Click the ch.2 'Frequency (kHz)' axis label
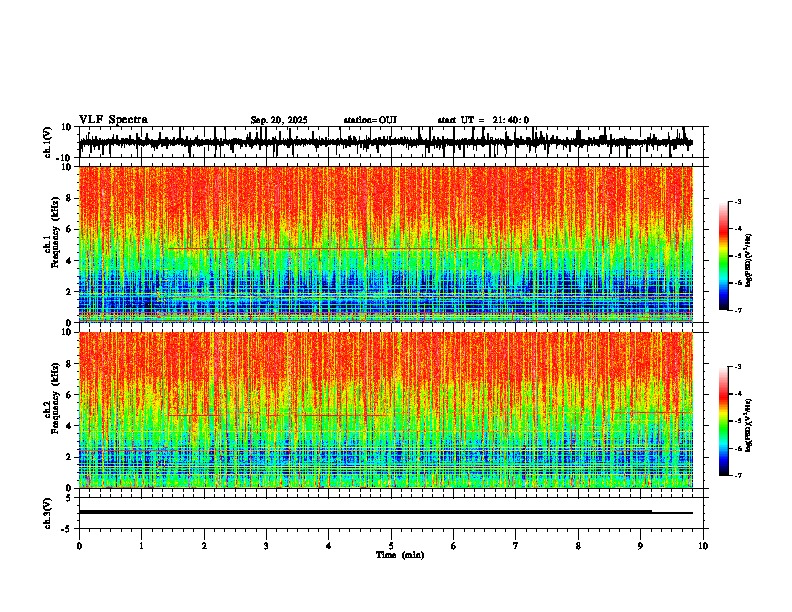Viewport: 792px width, 612px height. coord(55,398)
